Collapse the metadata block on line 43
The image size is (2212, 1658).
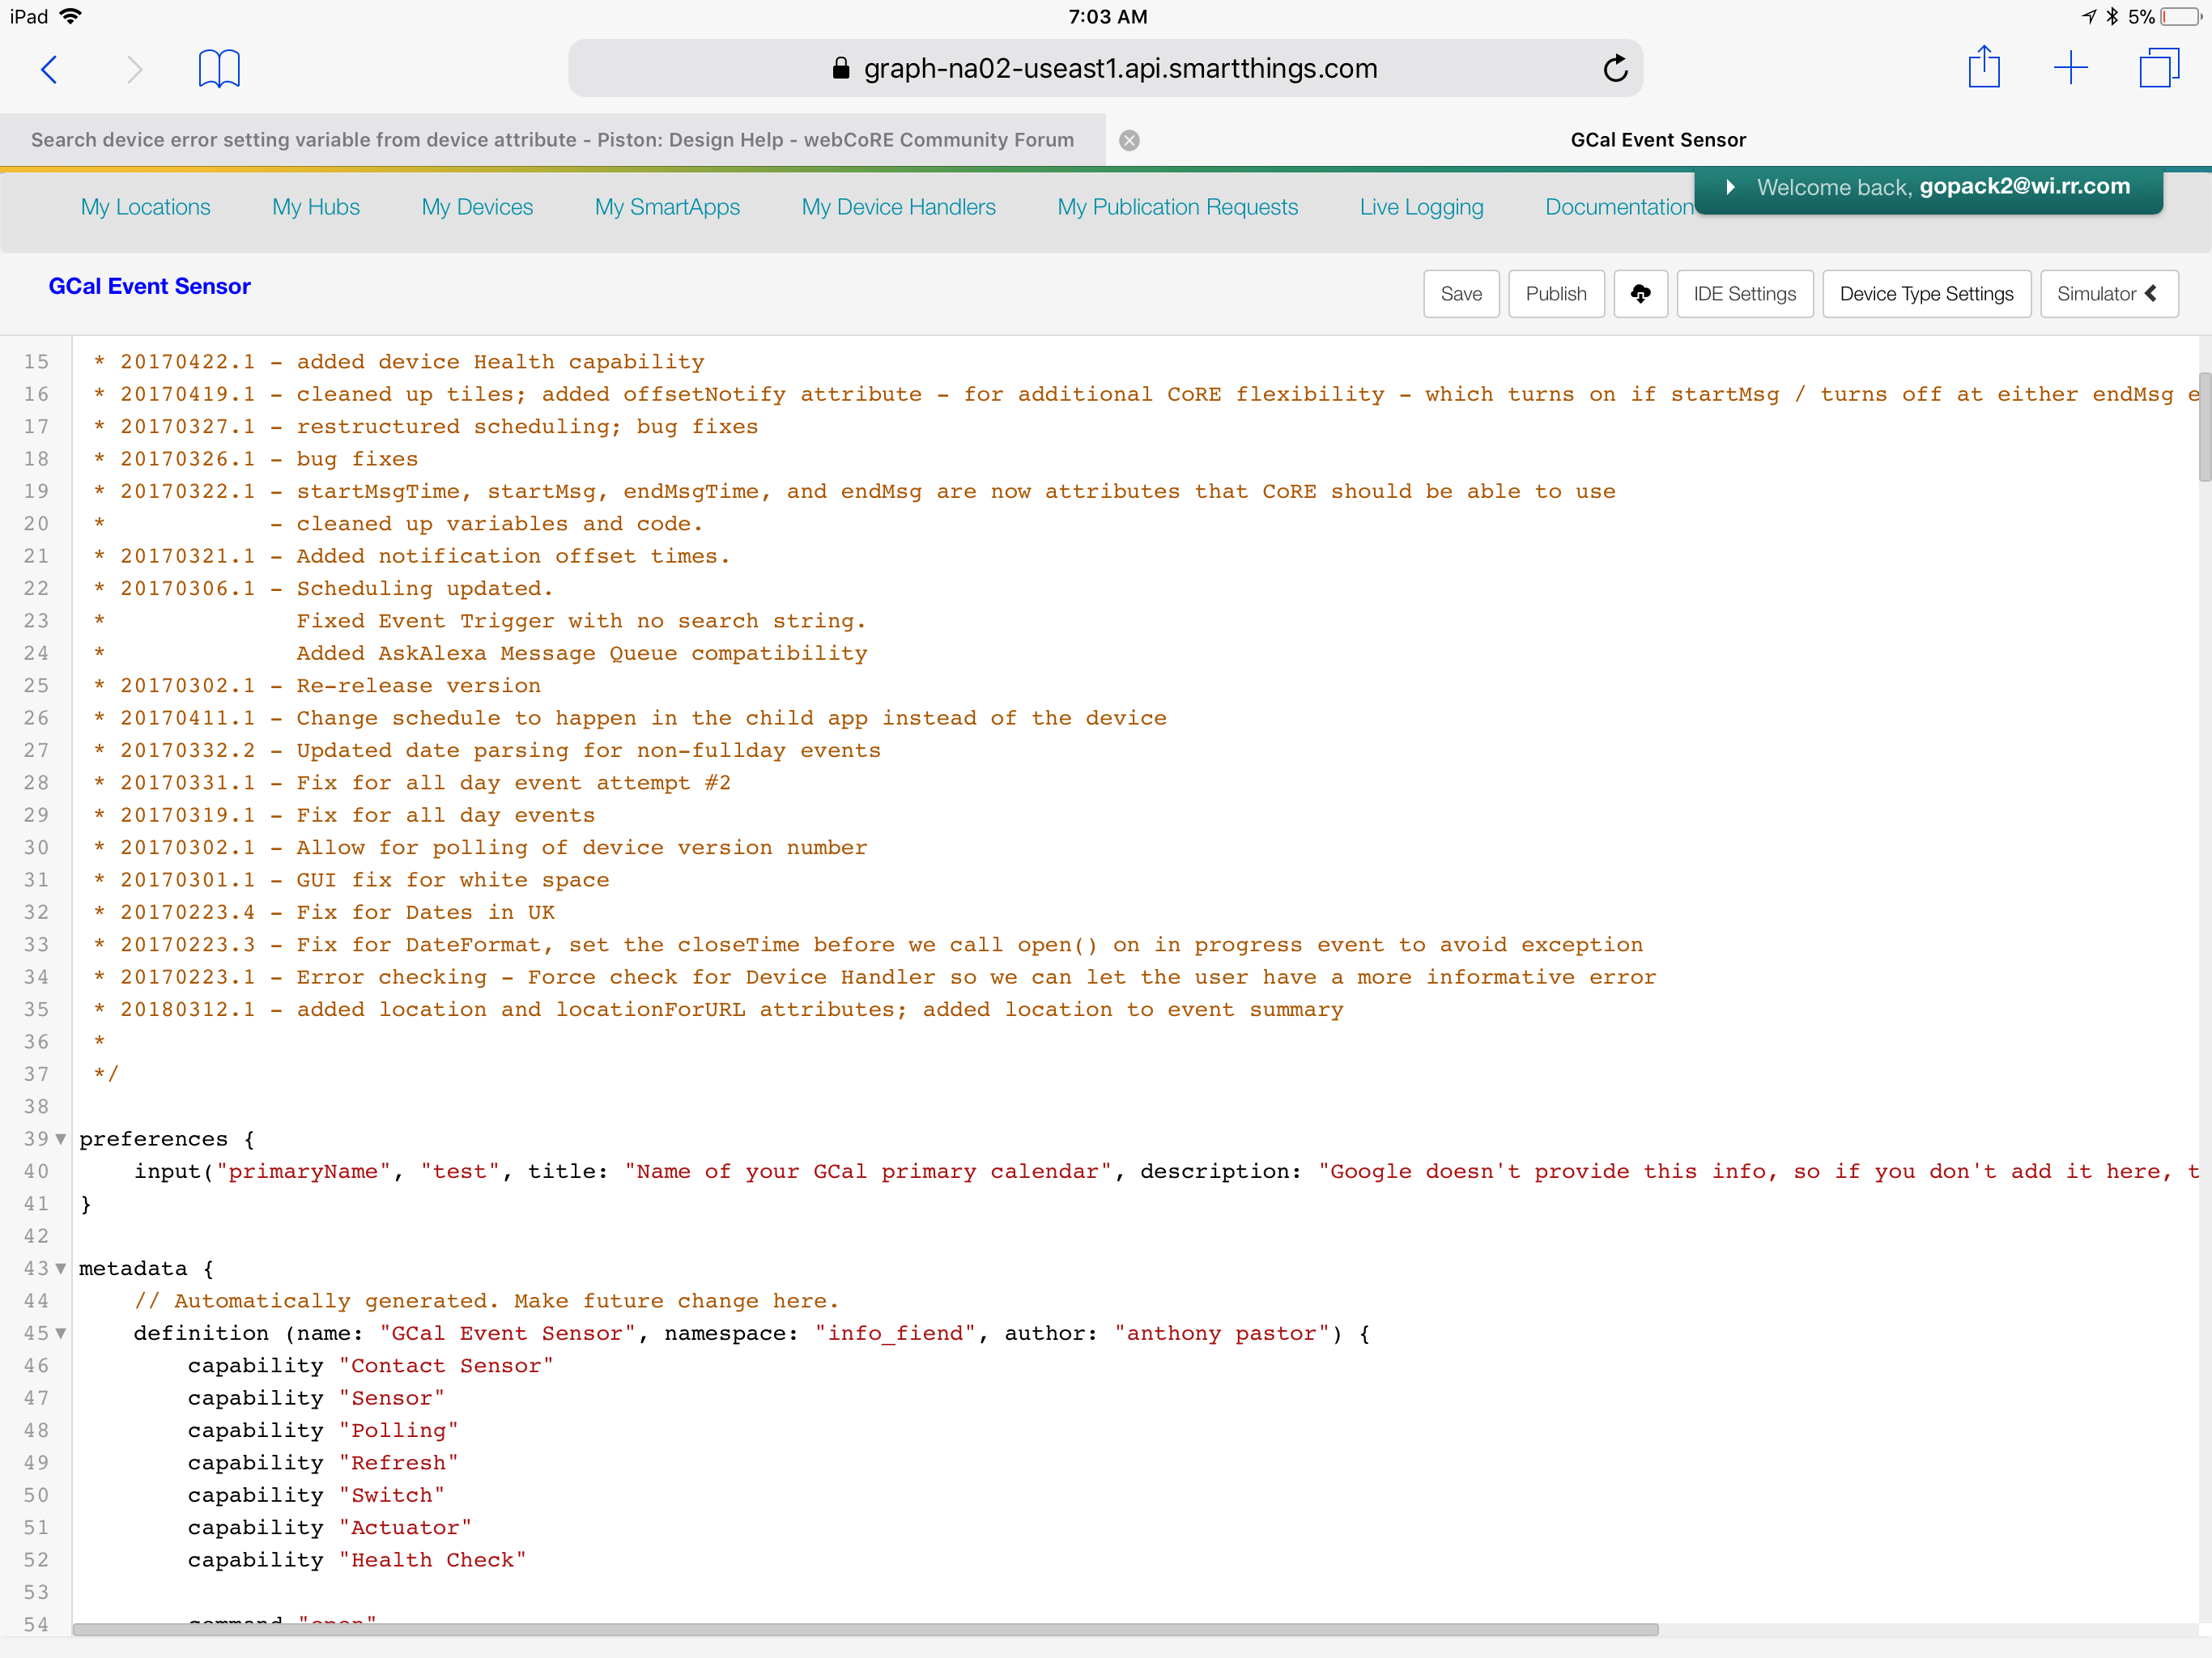tap(61, 1269)
